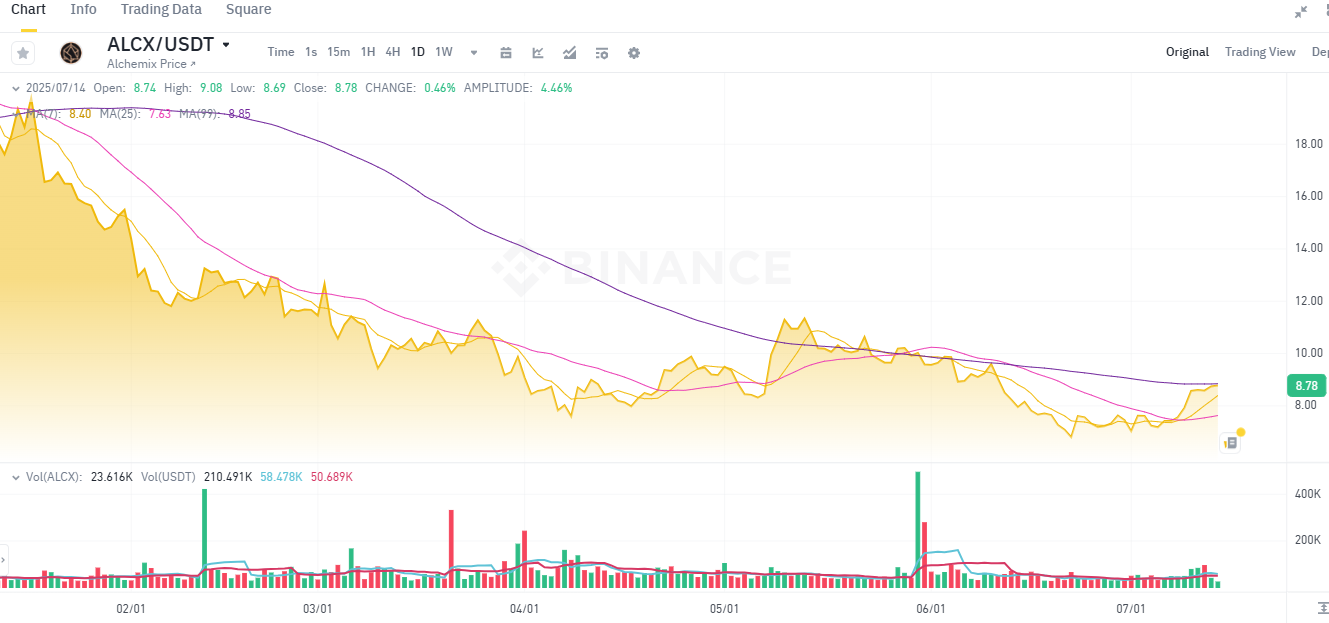The width and height of the screenshot is (1329, 623).
Task: Select the 1W interval
Action: pos(444,52)
